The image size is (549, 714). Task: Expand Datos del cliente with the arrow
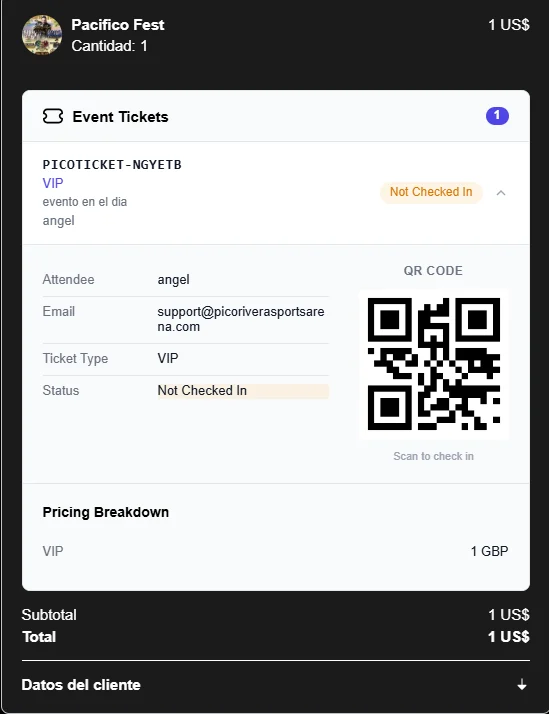(x=522, y=684)
